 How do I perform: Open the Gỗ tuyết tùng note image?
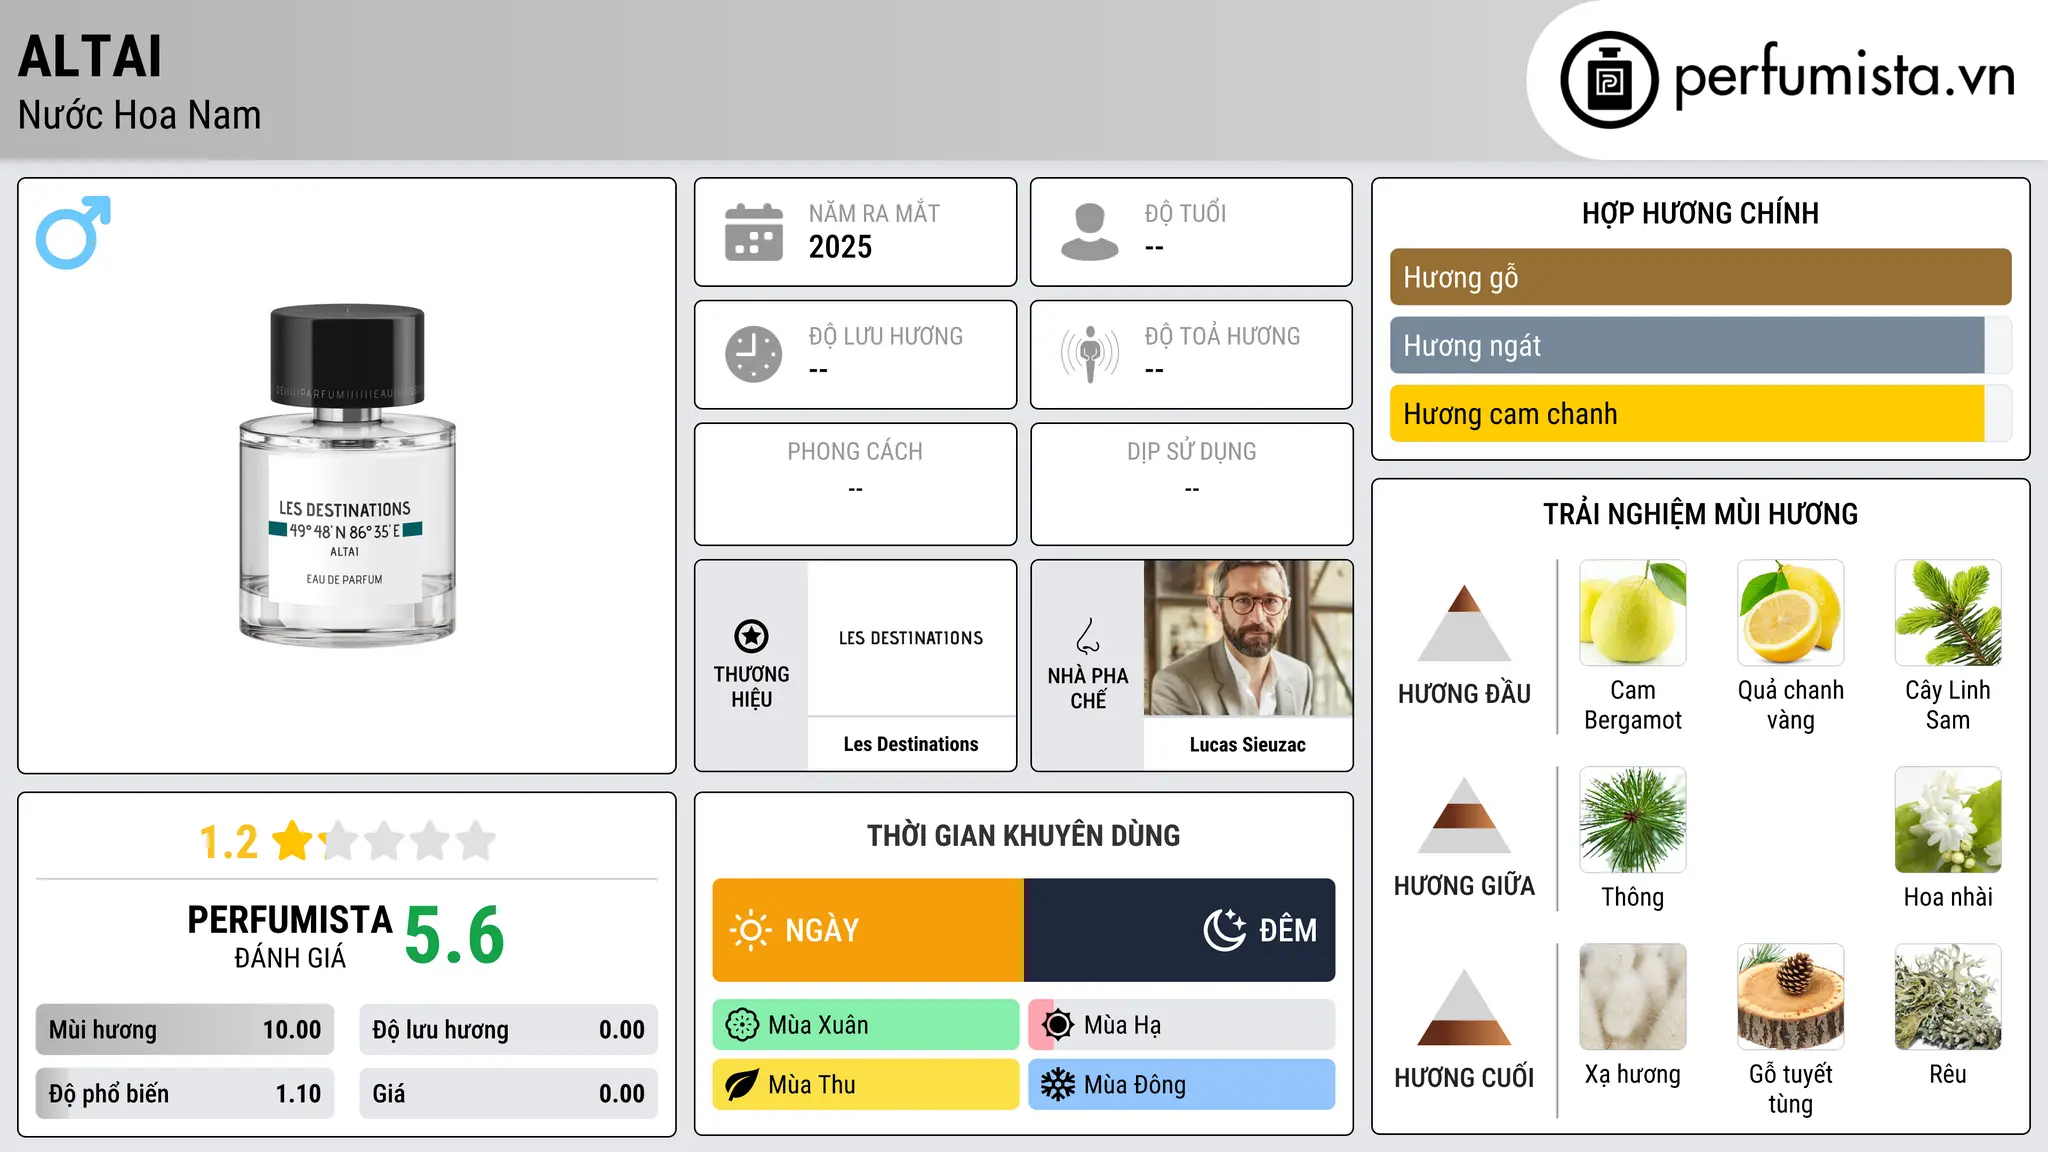1791,997
